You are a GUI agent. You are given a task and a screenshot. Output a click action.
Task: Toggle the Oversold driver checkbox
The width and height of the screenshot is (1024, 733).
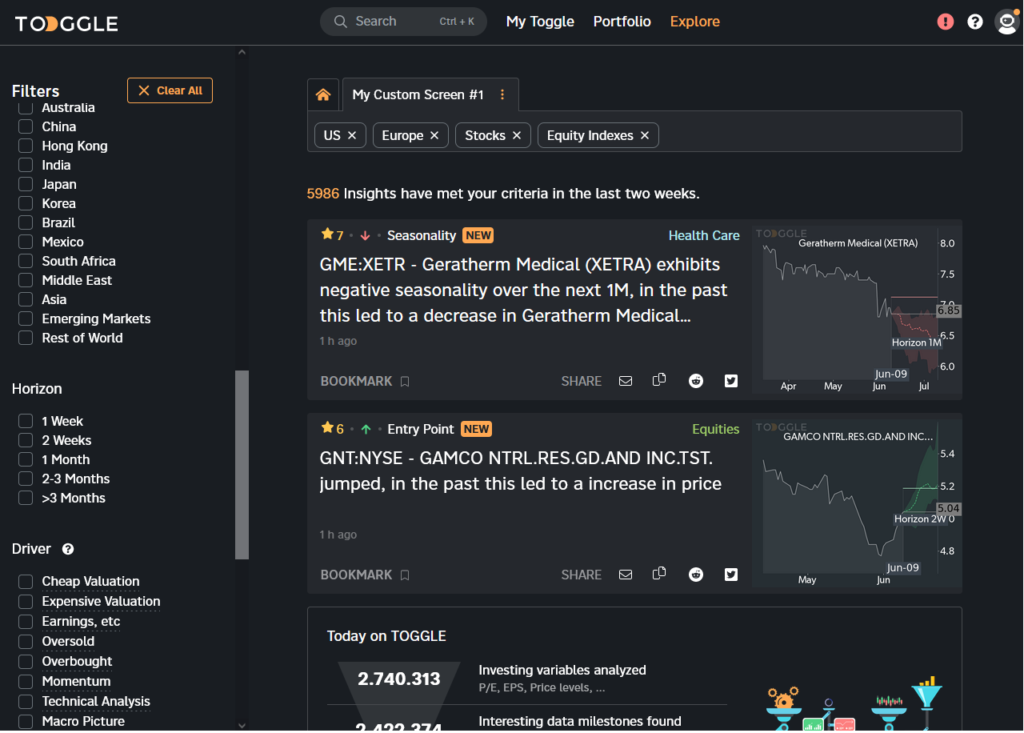pos(25,642)
